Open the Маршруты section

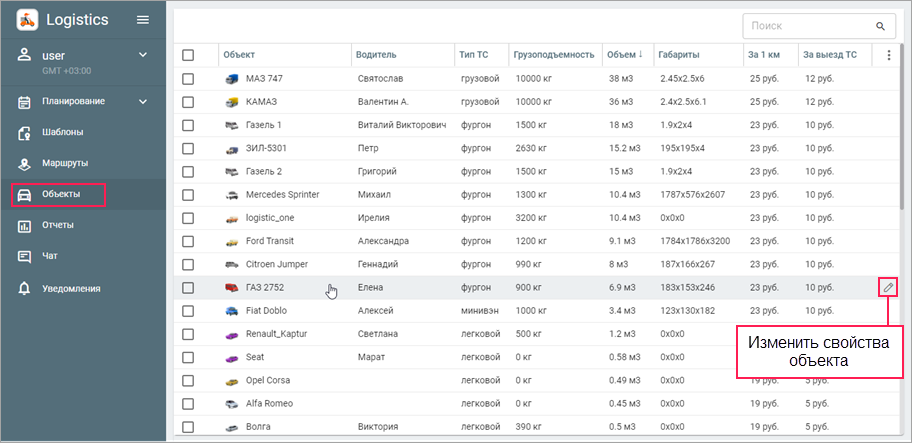pos(64,163)
